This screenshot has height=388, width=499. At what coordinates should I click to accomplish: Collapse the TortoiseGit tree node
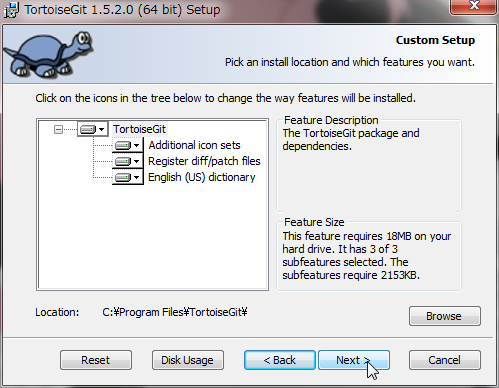(58, 129)
